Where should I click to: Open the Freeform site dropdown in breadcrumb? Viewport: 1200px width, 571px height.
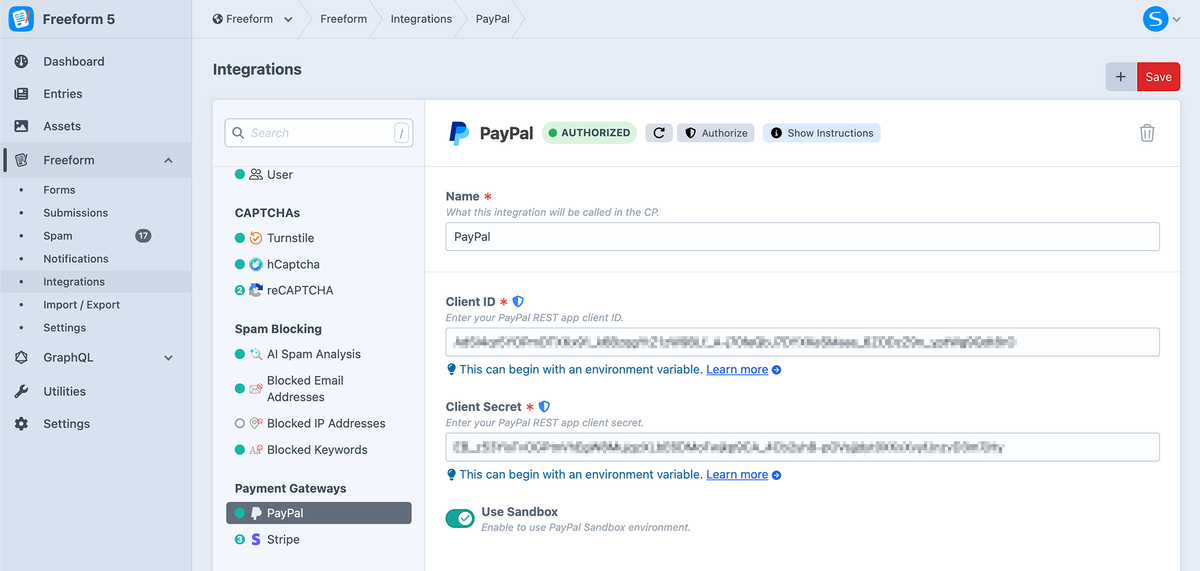pos(253,19)
